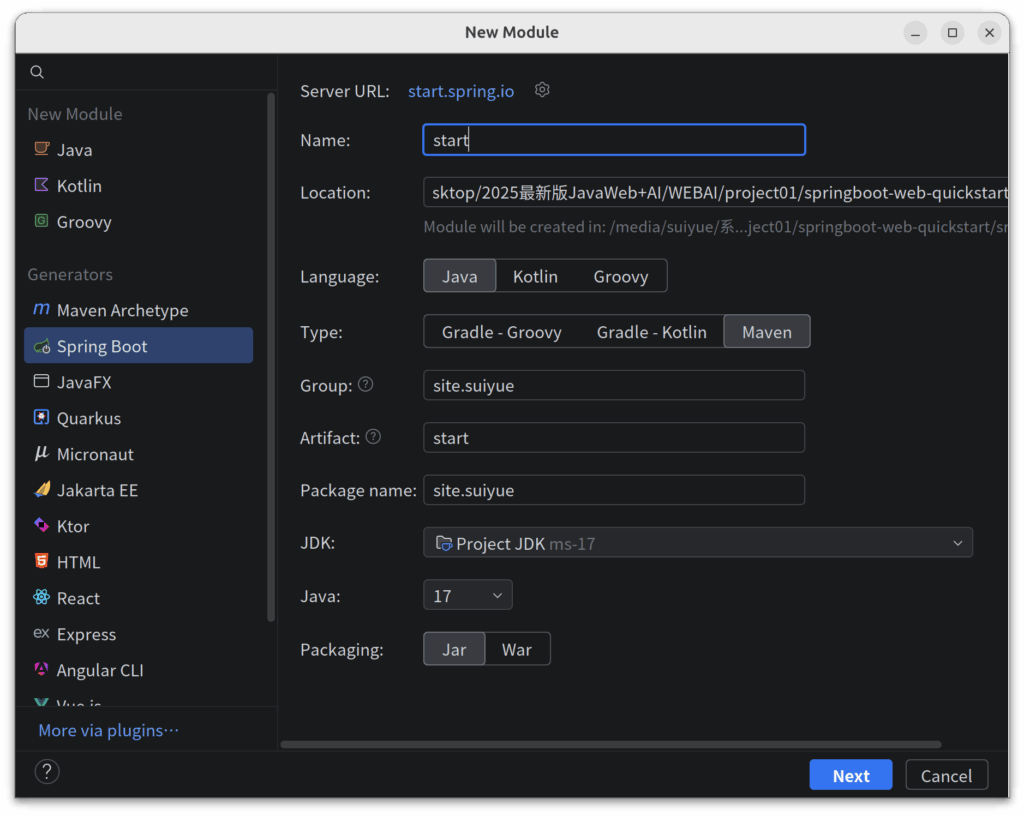The image size is (1024, 816).
Task: Click the horizontal scrollbar at bottom
Action: [610, 745]
